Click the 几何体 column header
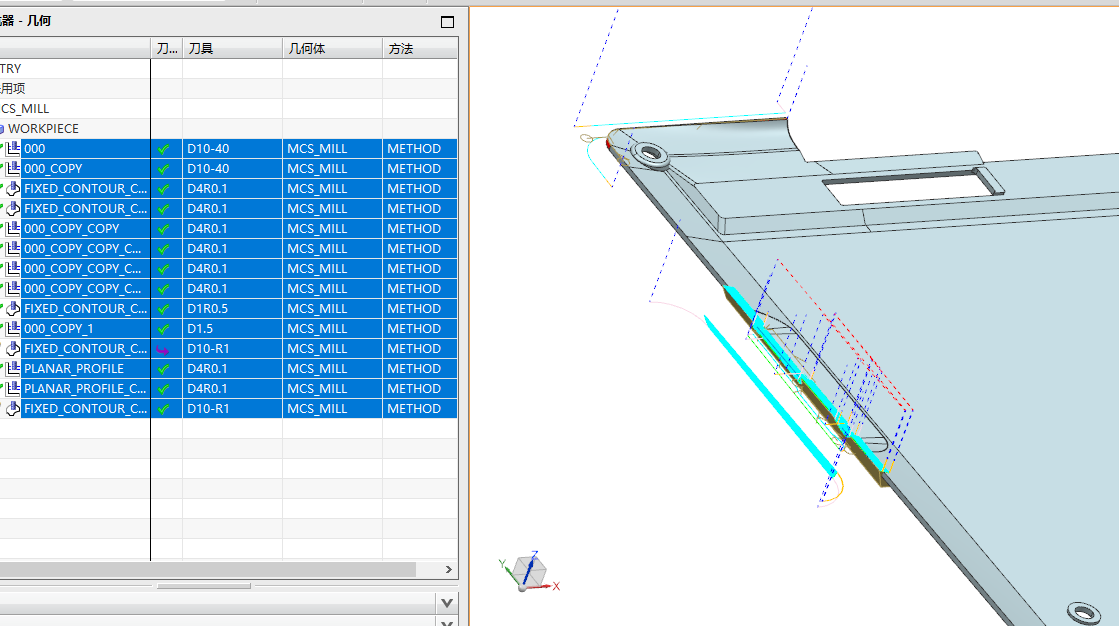1119x626 pixels. click(x=333, y=49)
